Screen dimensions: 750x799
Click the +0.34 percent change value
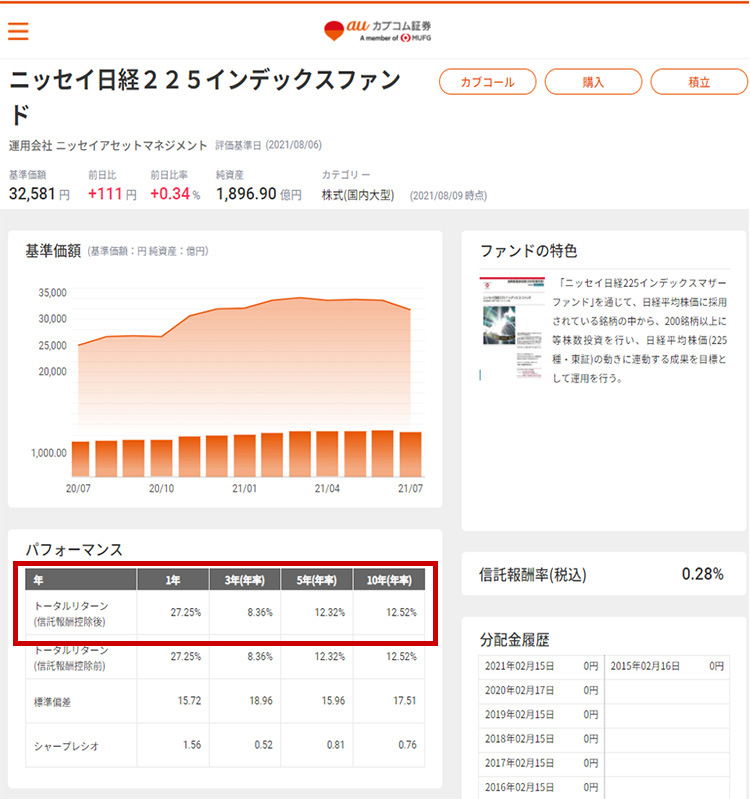170,194
